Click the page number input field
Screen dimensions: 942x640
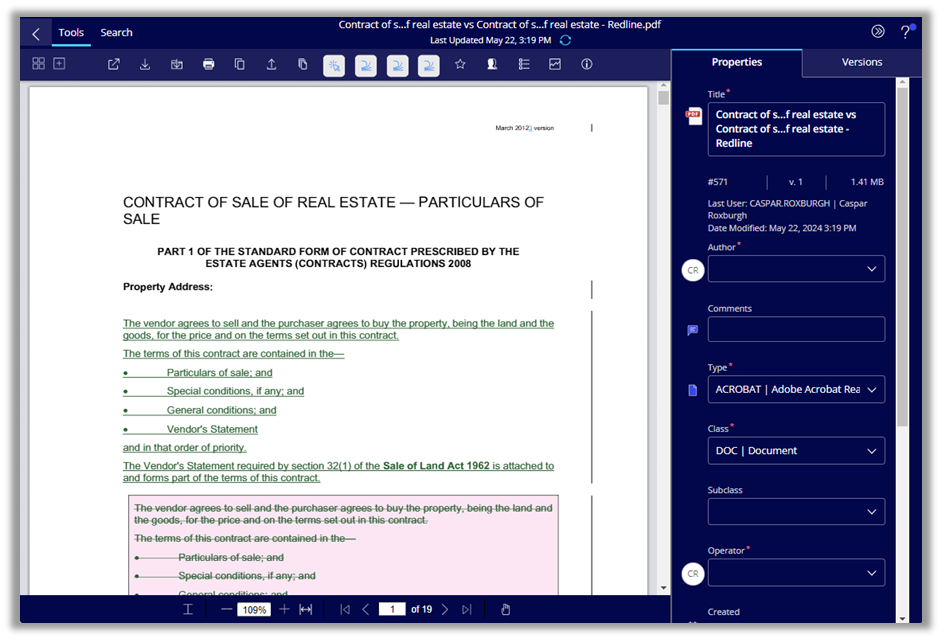click(x=392, y=609)
